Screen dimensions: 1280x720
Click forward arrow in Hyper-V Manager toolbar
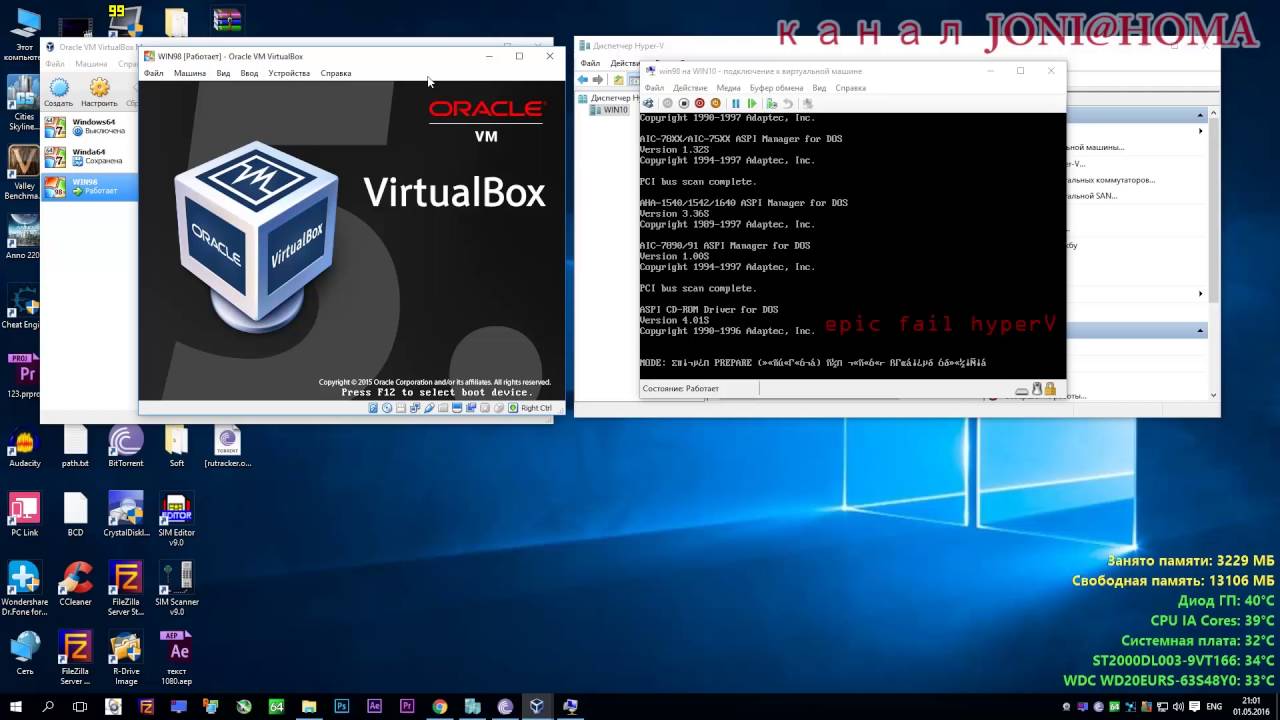tap(598, 80)
